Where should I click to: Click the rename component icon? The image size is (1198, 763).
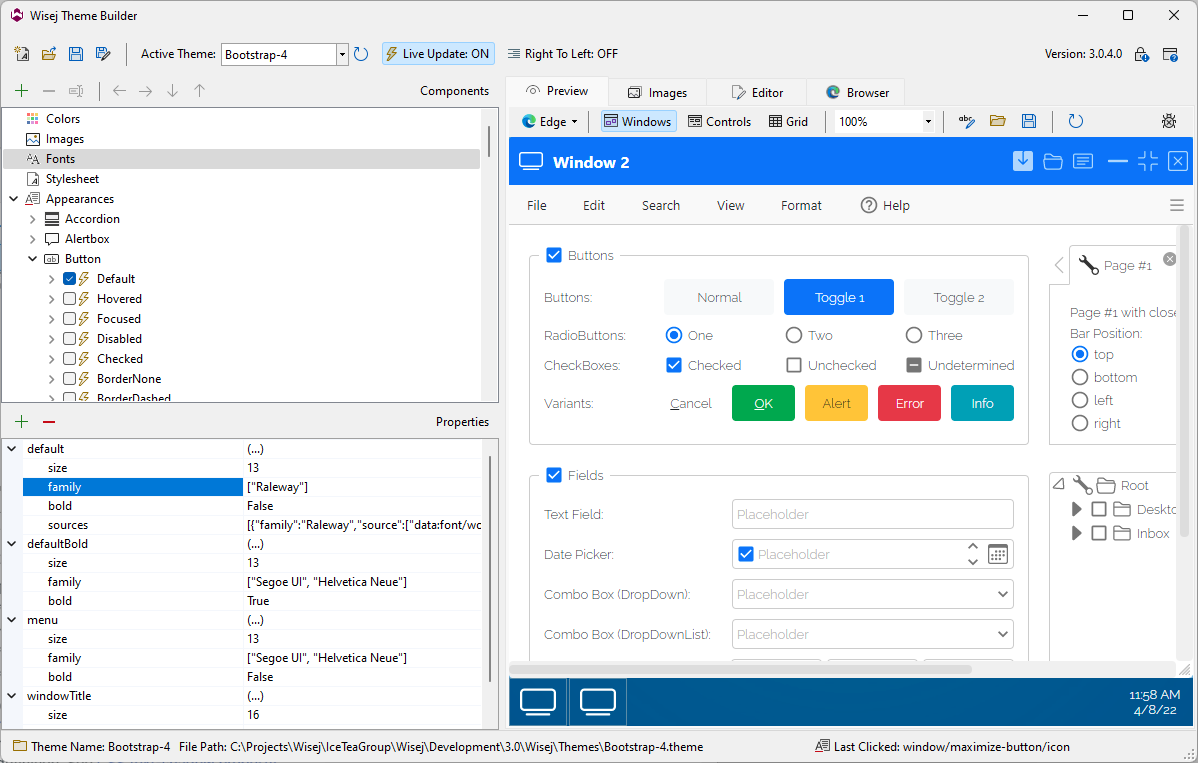76,91
